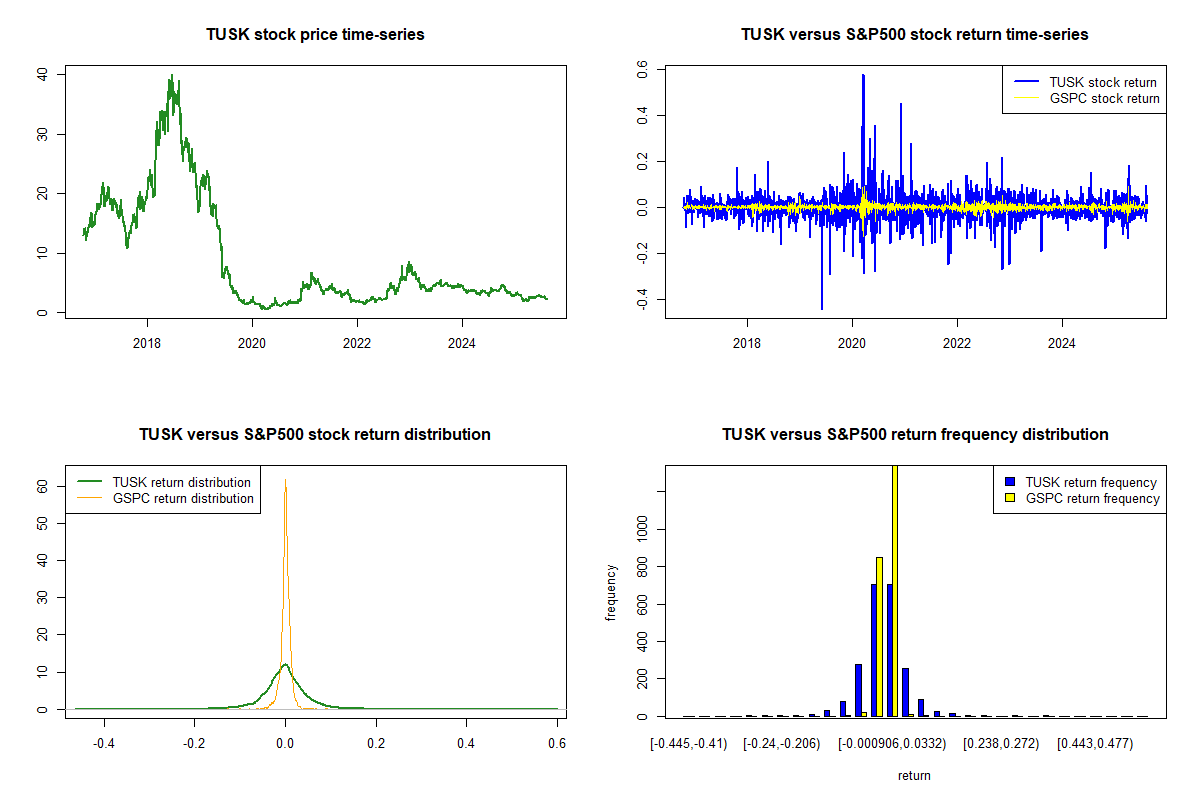Select the 'GSPC stock return' legend label
Image resolution: width=1200 pixels, height=800 pixels.
[1104, 98]
